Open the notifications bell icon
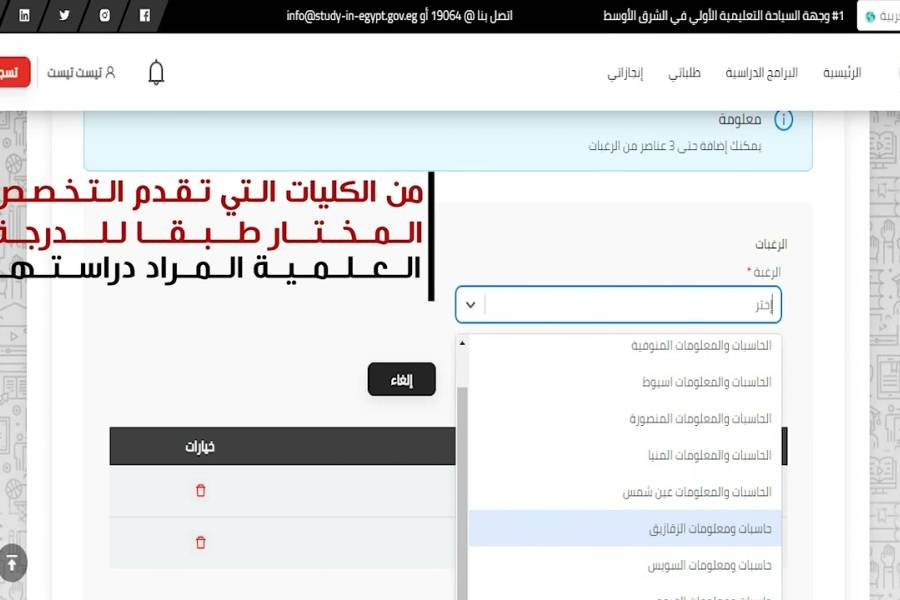Image resolution: width=900 pixels, height=600 pixels. 156,72
